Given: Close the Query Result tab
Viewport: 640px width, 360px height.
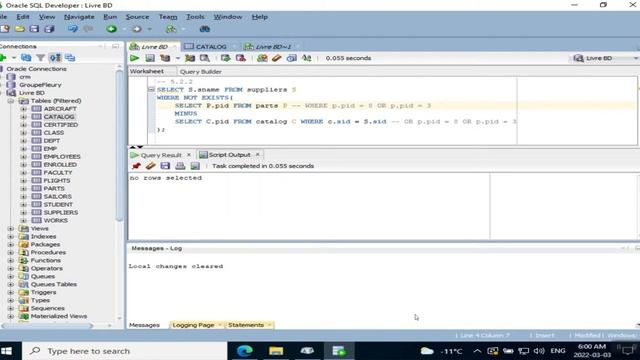Looking at the screenshot, I should (189, 155).
